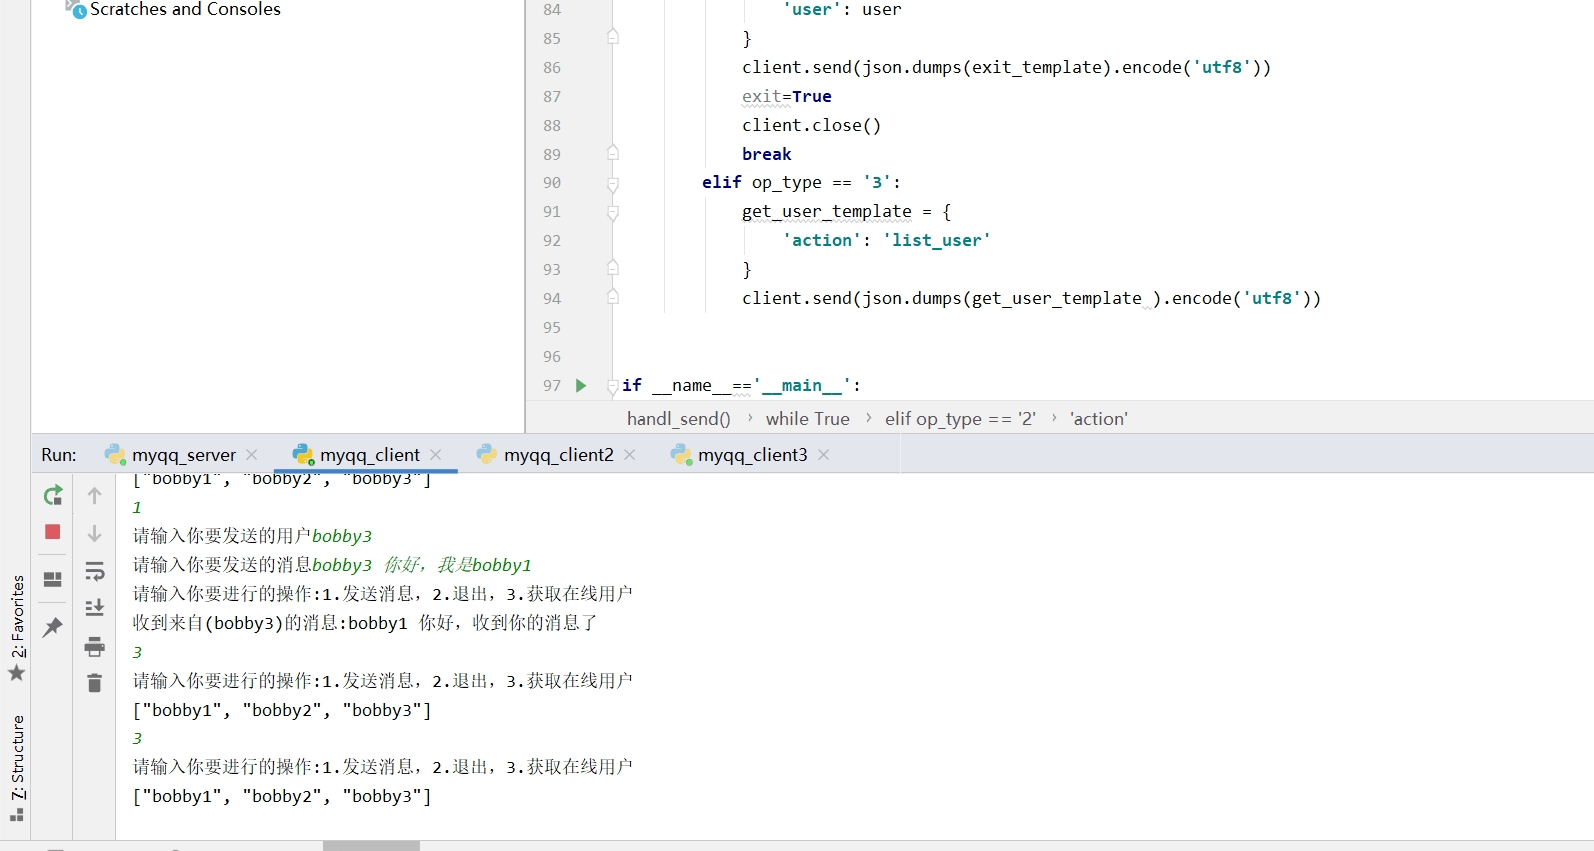Close the myqq_client3 run tab
The width and height of the screenshot is (1594, 851).
824,455
